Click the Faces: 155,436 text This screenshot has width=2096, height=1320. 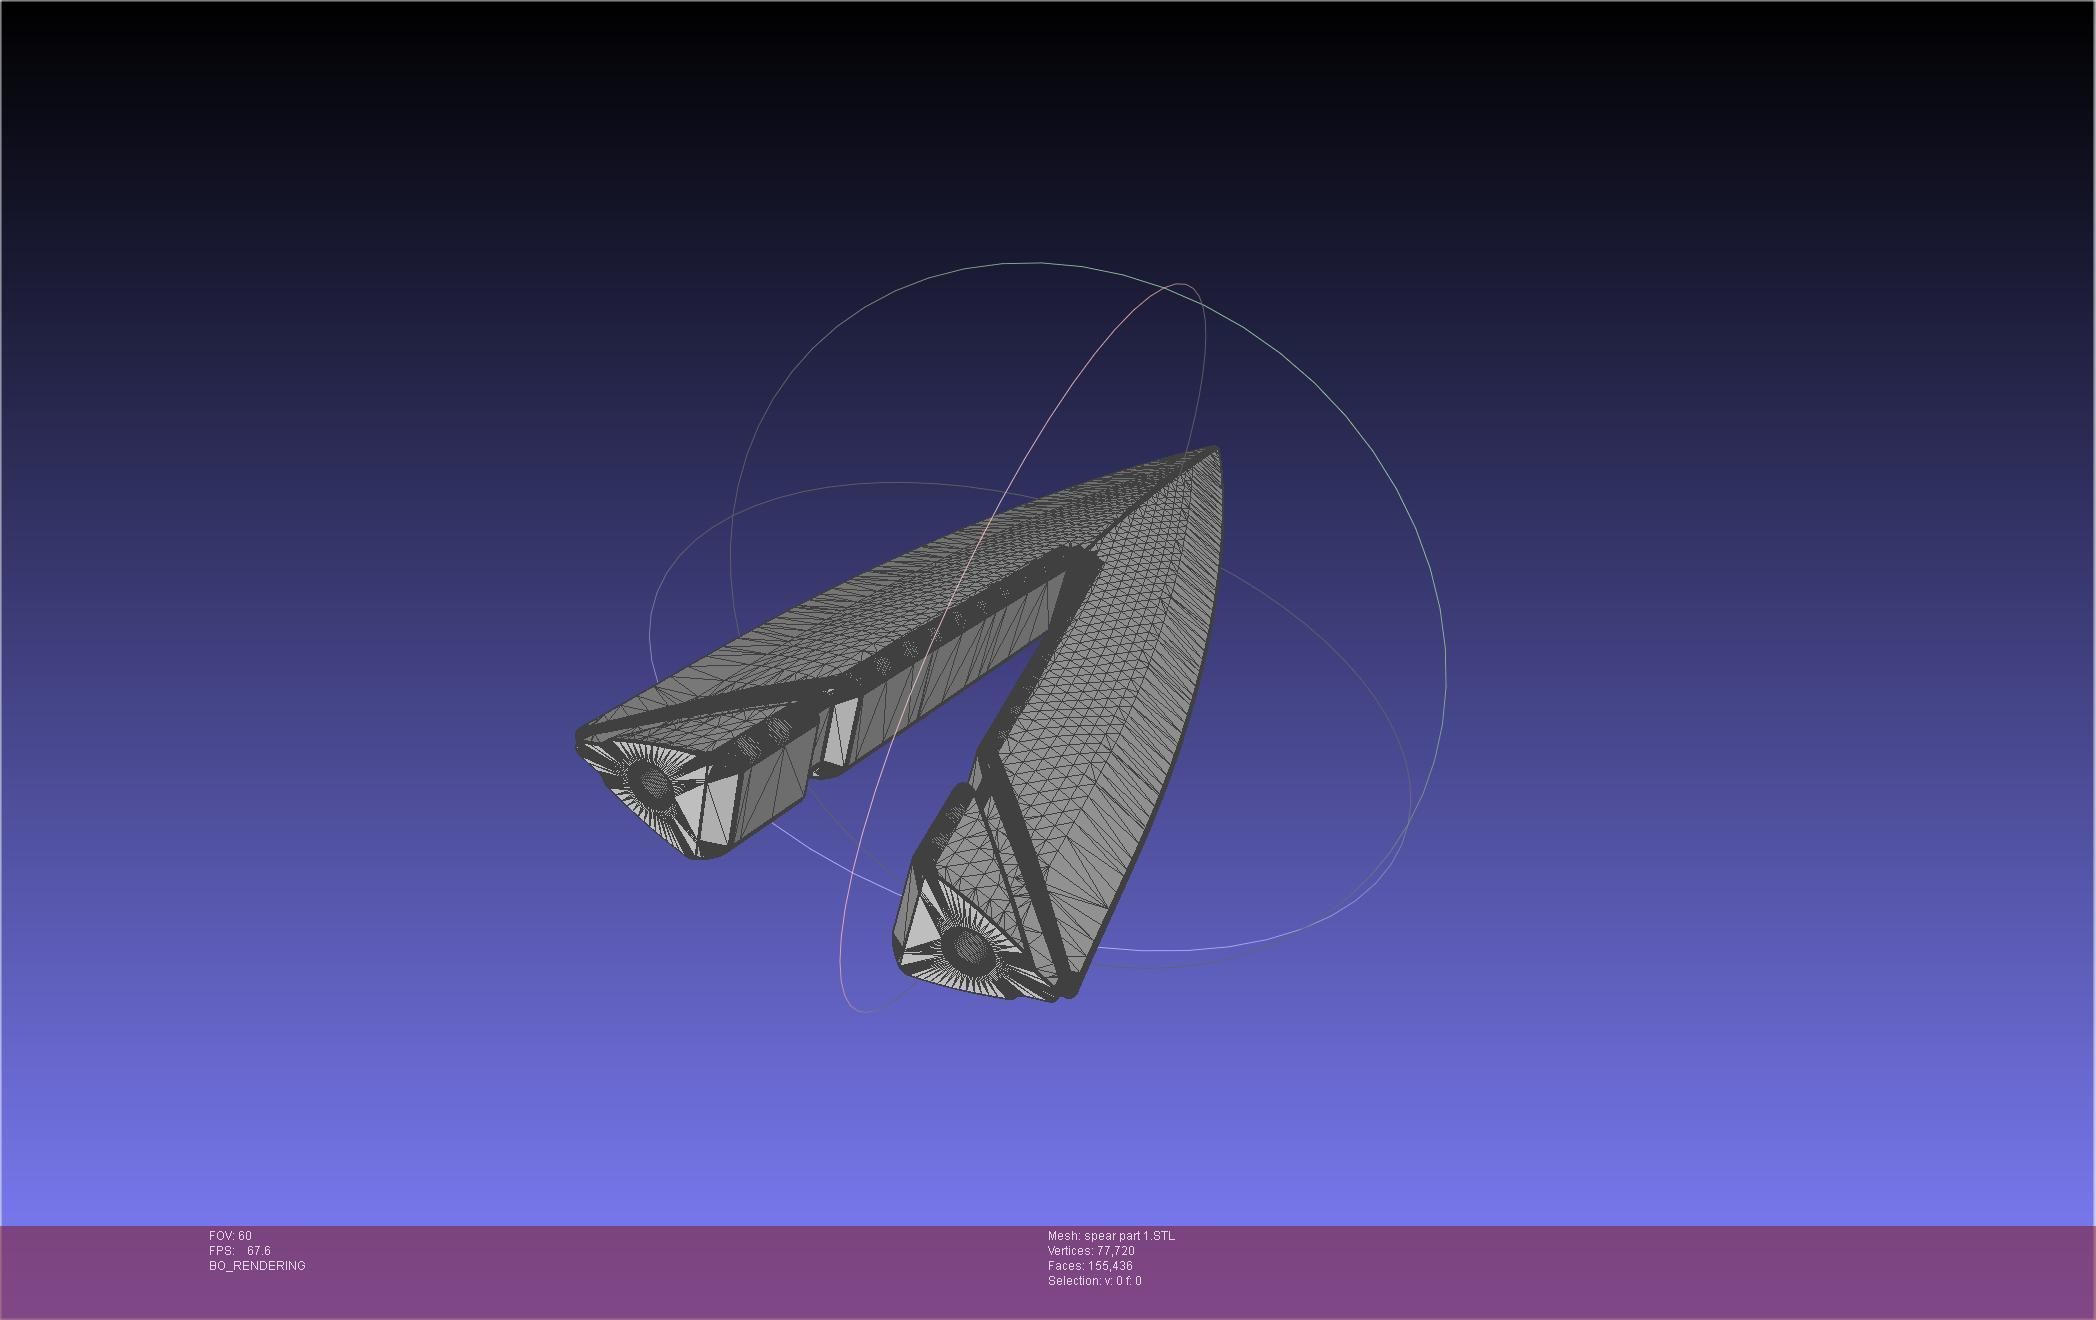tap(1090, 1266)
